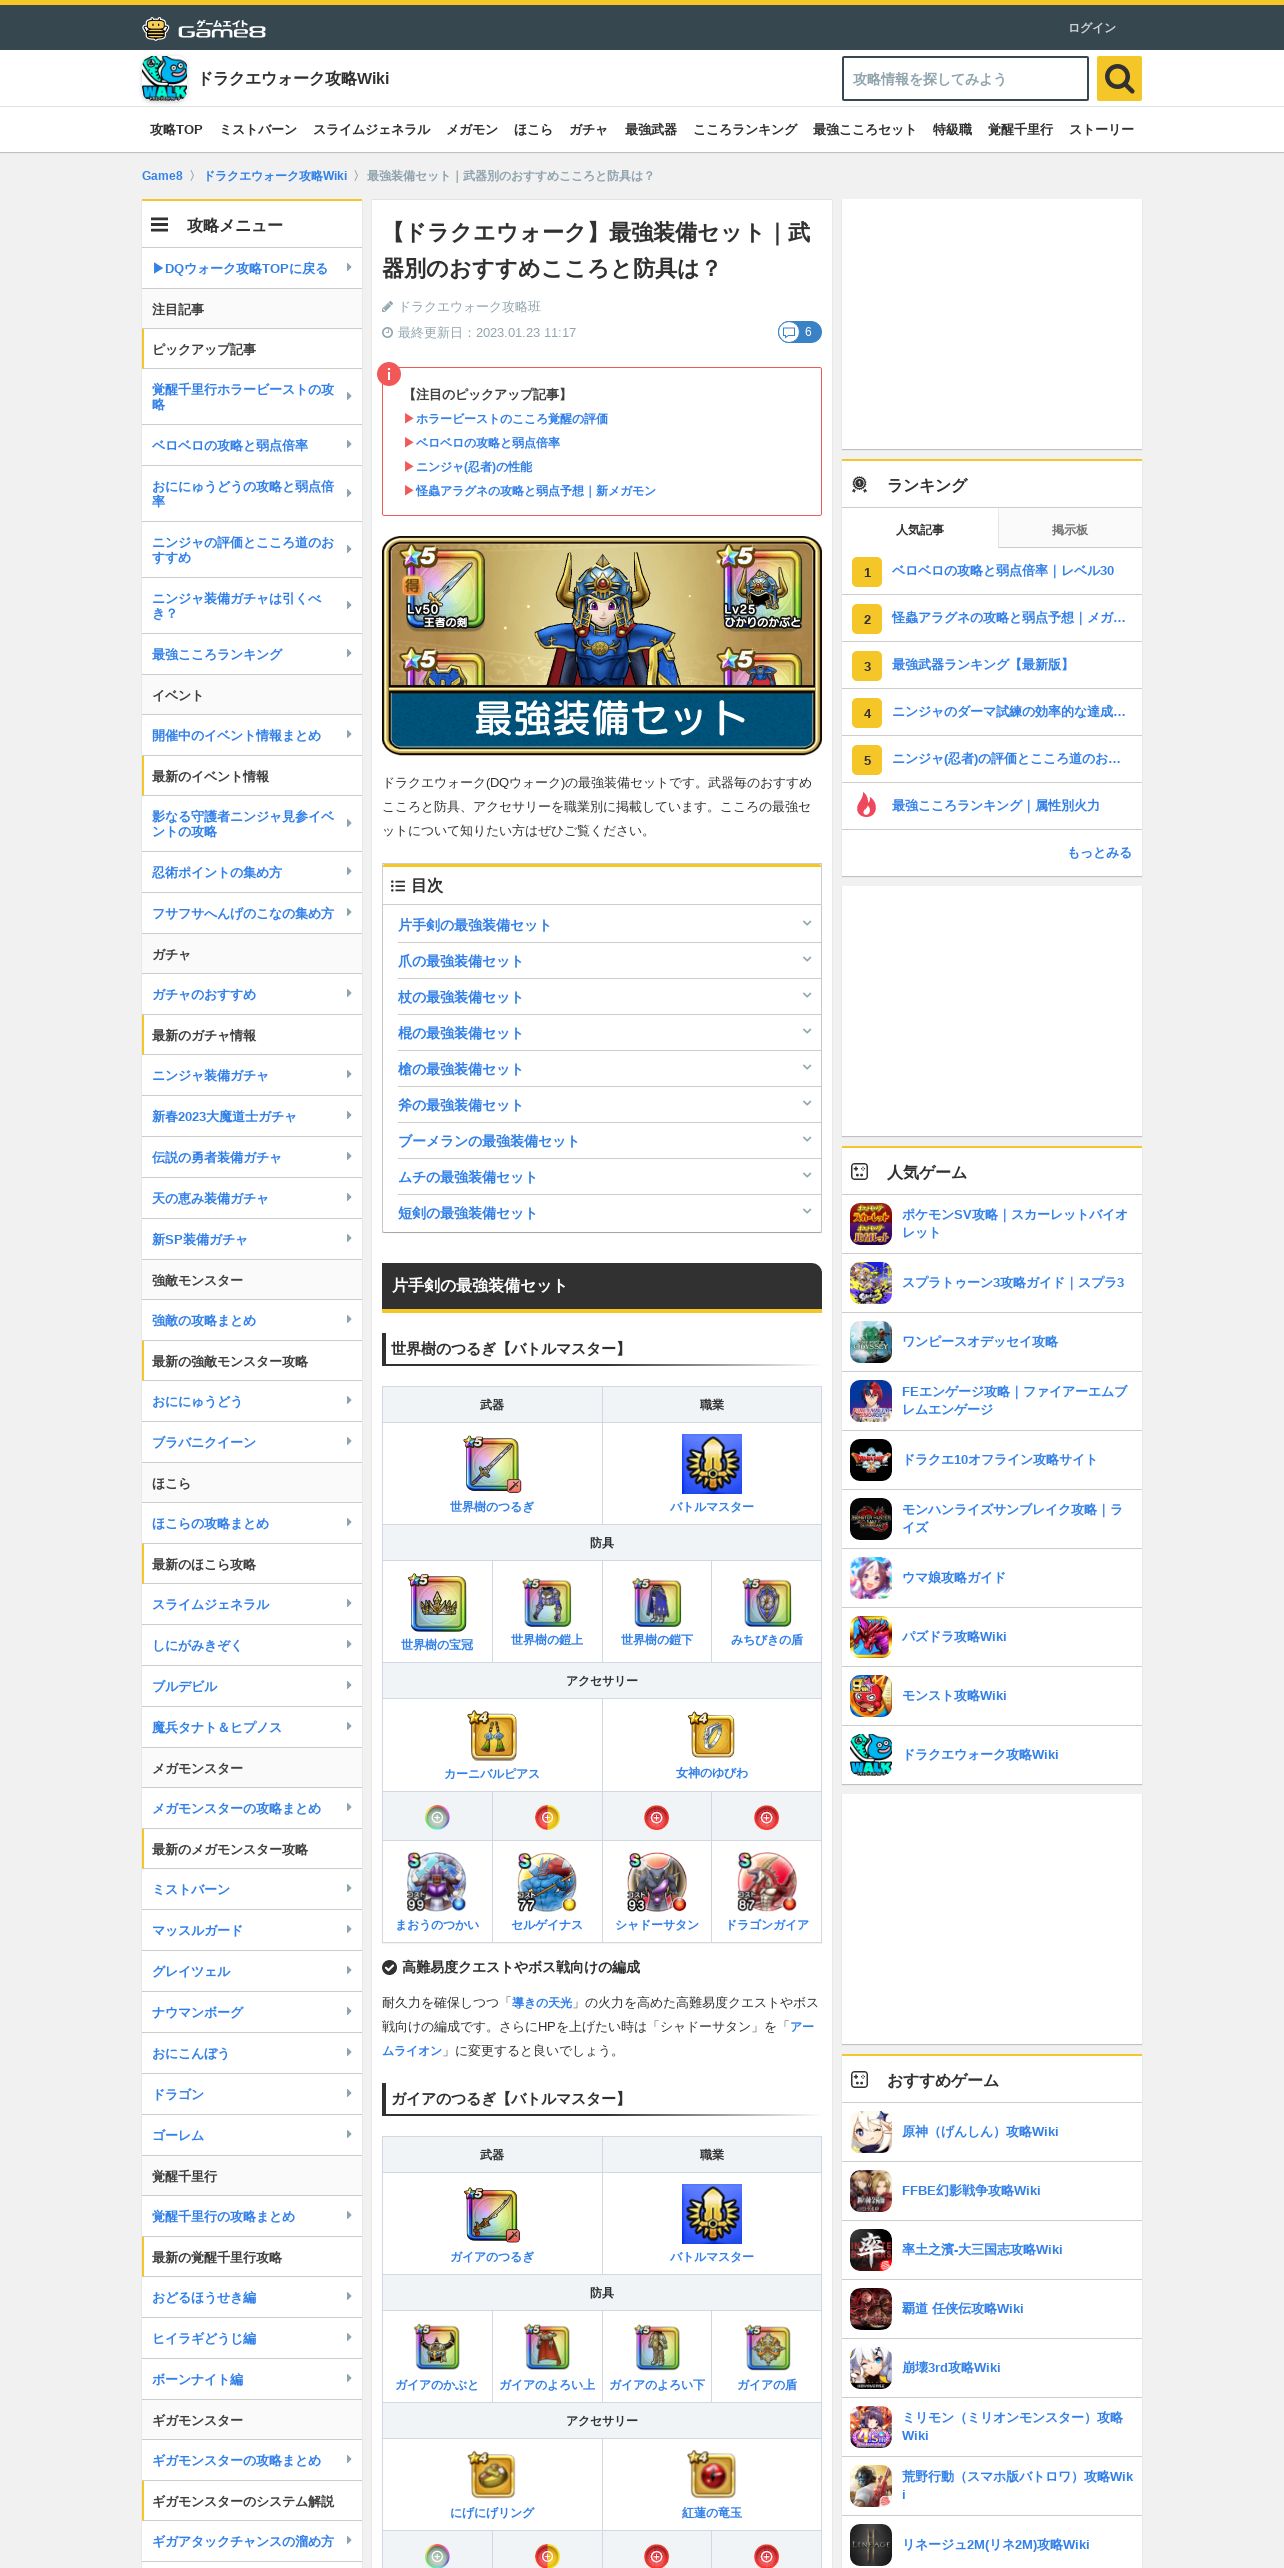The image size is (1284, 2568).
Task: Open the 特級職 navigation item
Action: [x=952, y=130]
